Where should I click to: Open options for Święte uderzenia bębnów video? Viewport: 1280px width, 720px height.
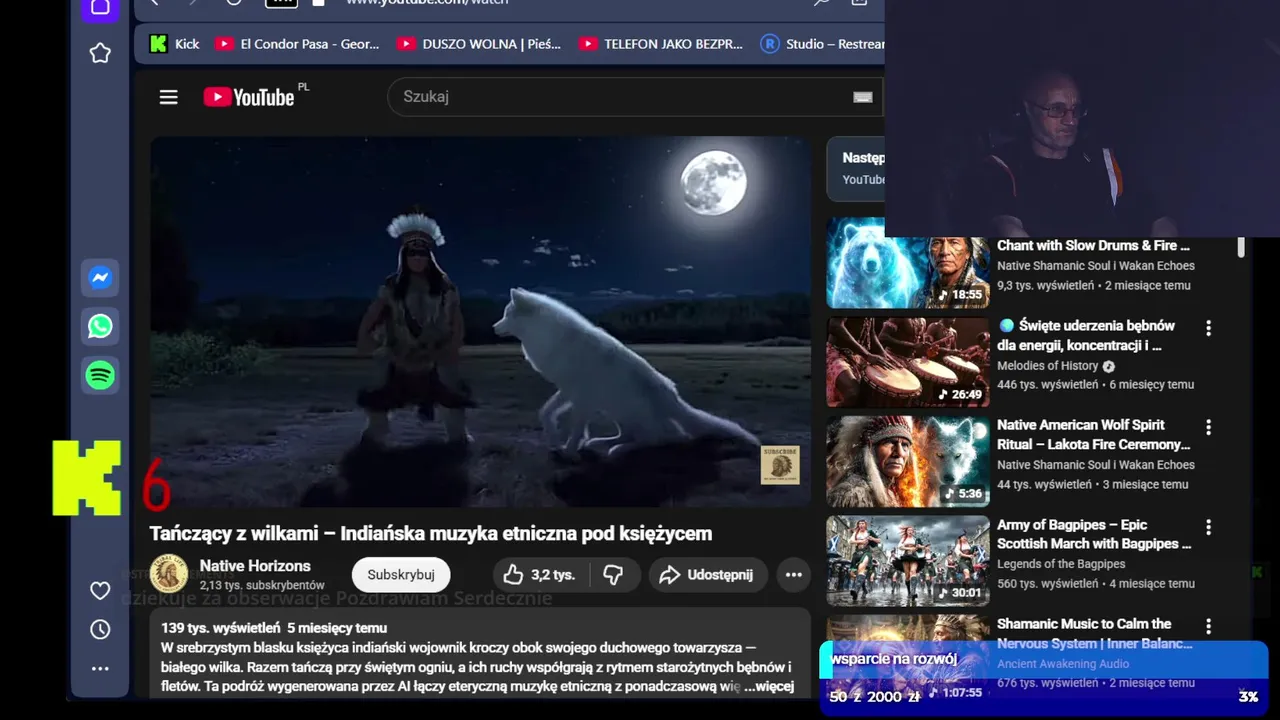click(1208, 328)
